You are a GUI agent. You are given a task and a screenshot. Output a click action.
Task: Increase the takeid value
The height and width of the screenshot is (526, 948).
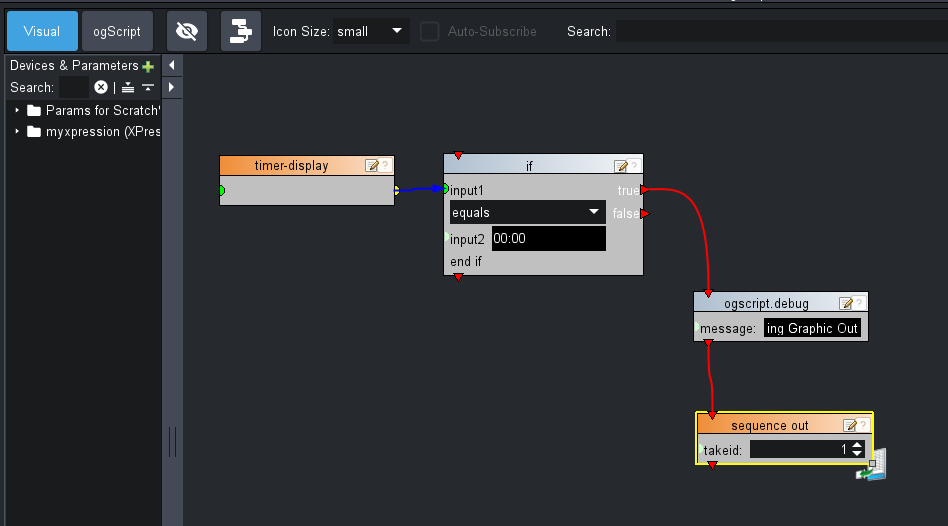[x=857, y=445]
